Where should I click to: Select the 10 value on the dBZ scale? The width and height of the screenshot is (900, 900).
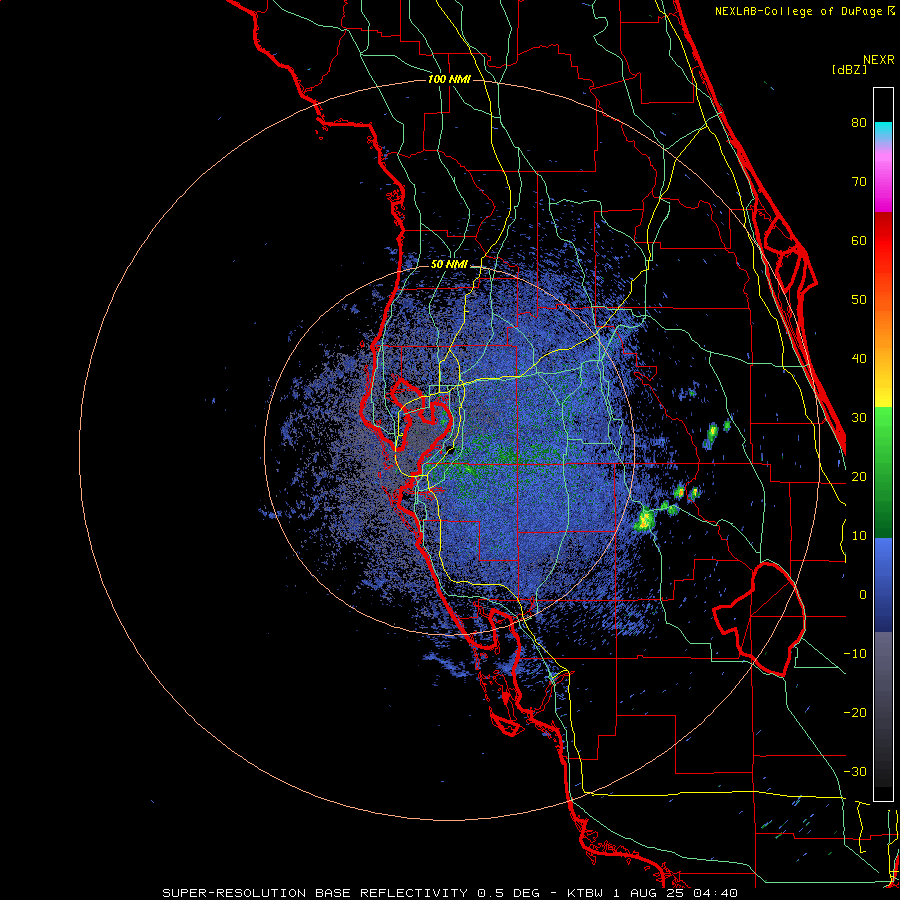point(859,536)
